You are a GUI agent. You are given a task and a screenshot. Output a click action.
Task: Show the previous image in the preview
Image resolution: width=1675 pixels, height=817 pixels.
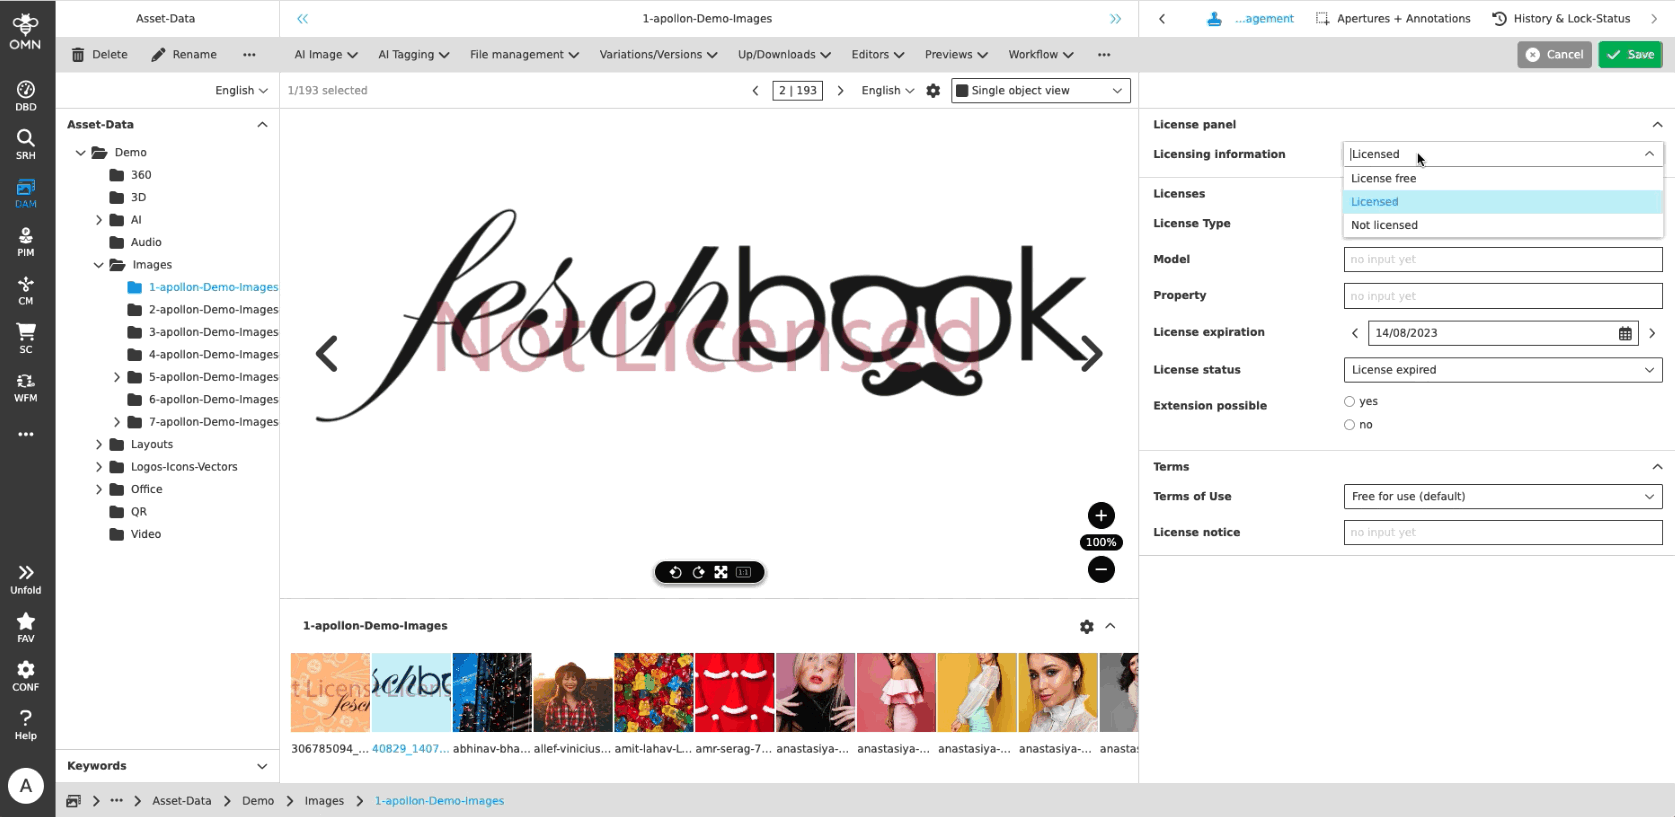click(327, 354)
